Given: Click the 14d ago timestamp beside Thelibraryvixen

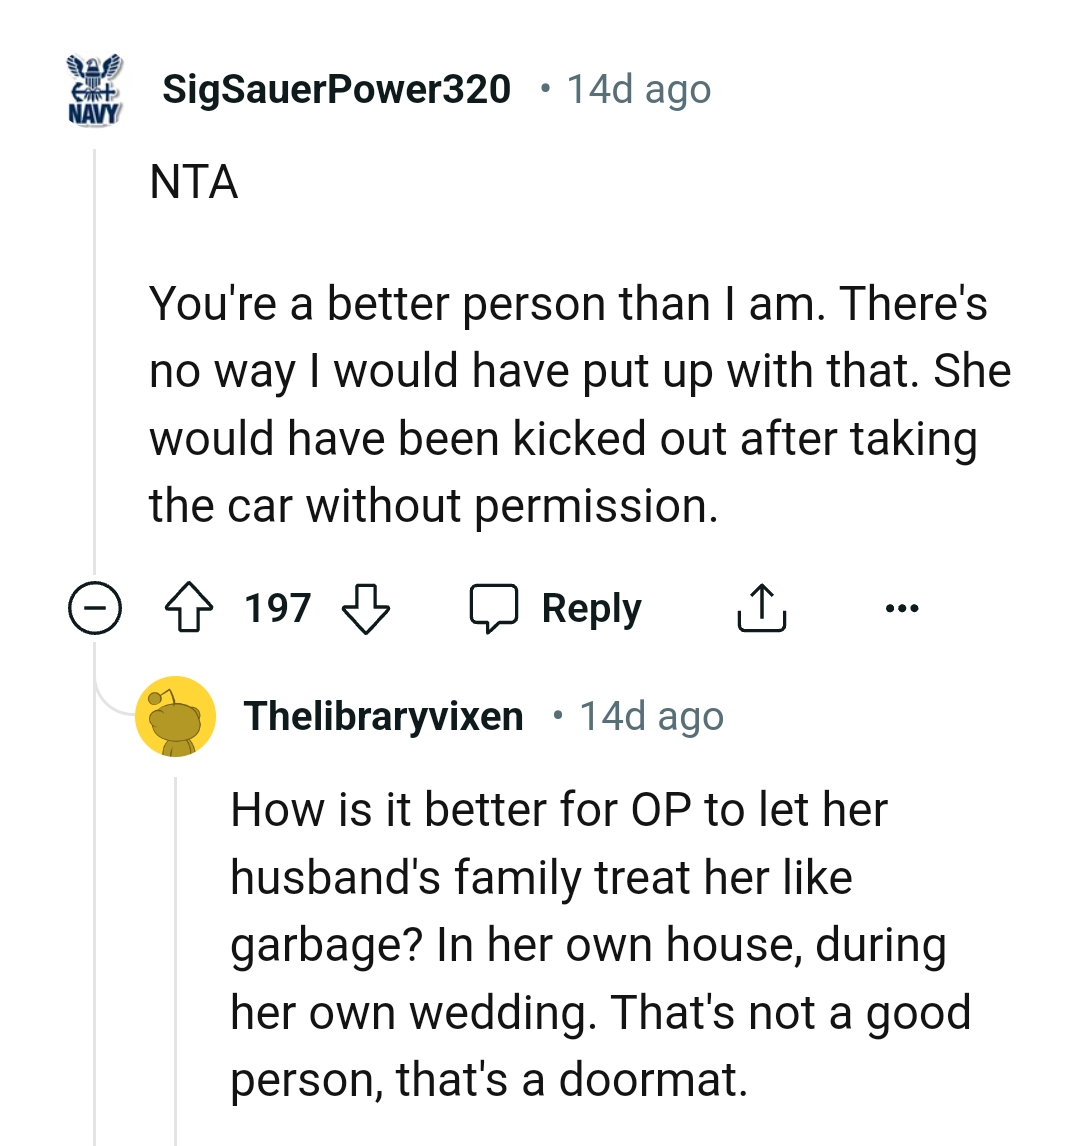Looking at the screenshot, I should click(x=651, y=716).
